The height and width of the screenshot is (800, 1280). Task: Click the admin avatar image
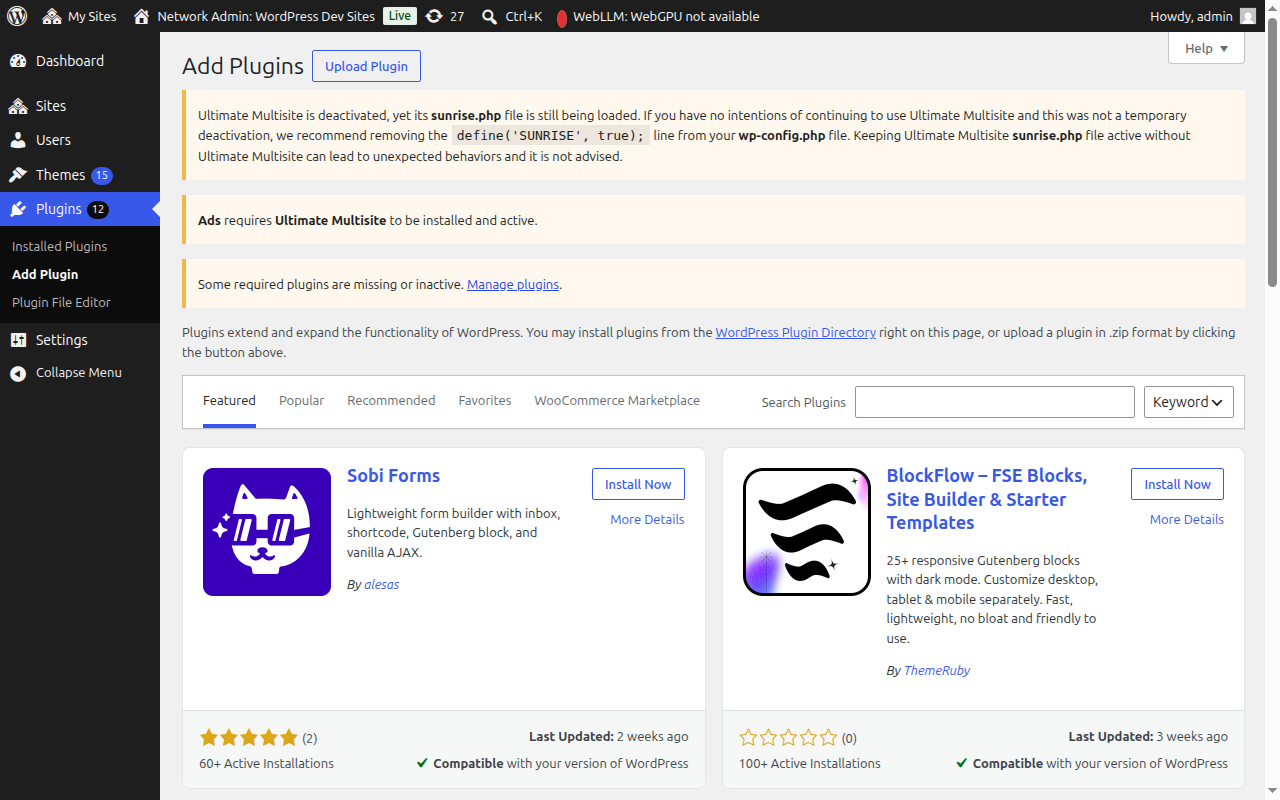point(1247,16)
